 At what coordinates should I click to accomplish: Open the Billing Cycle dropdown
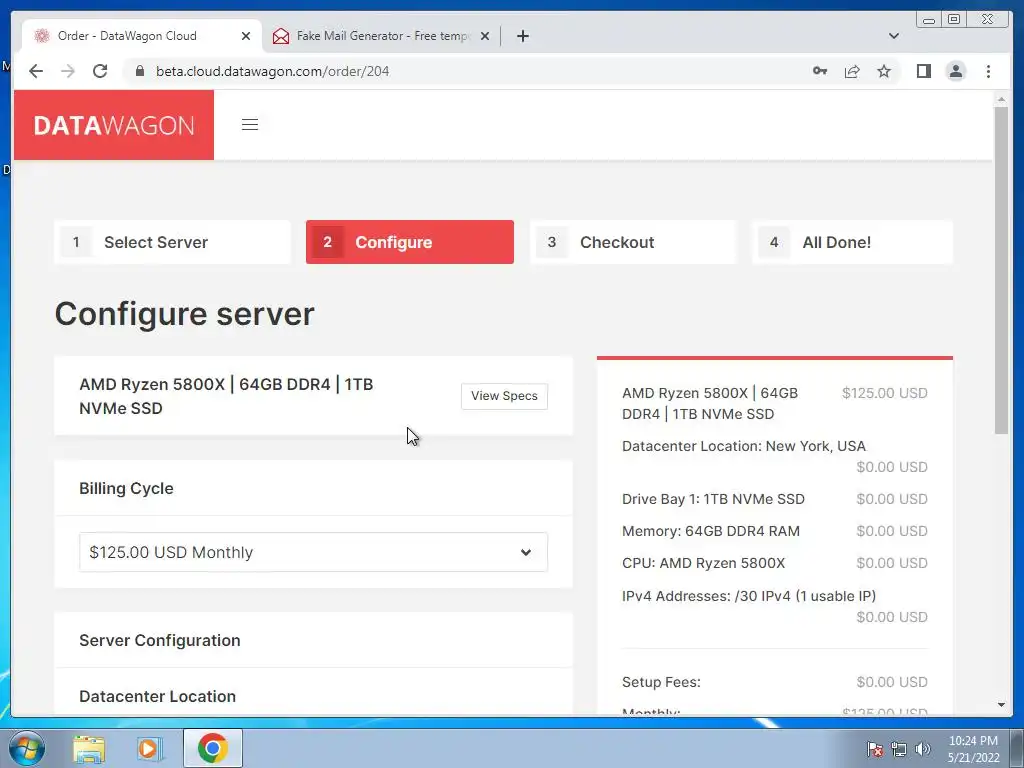(x=313, y=552)
